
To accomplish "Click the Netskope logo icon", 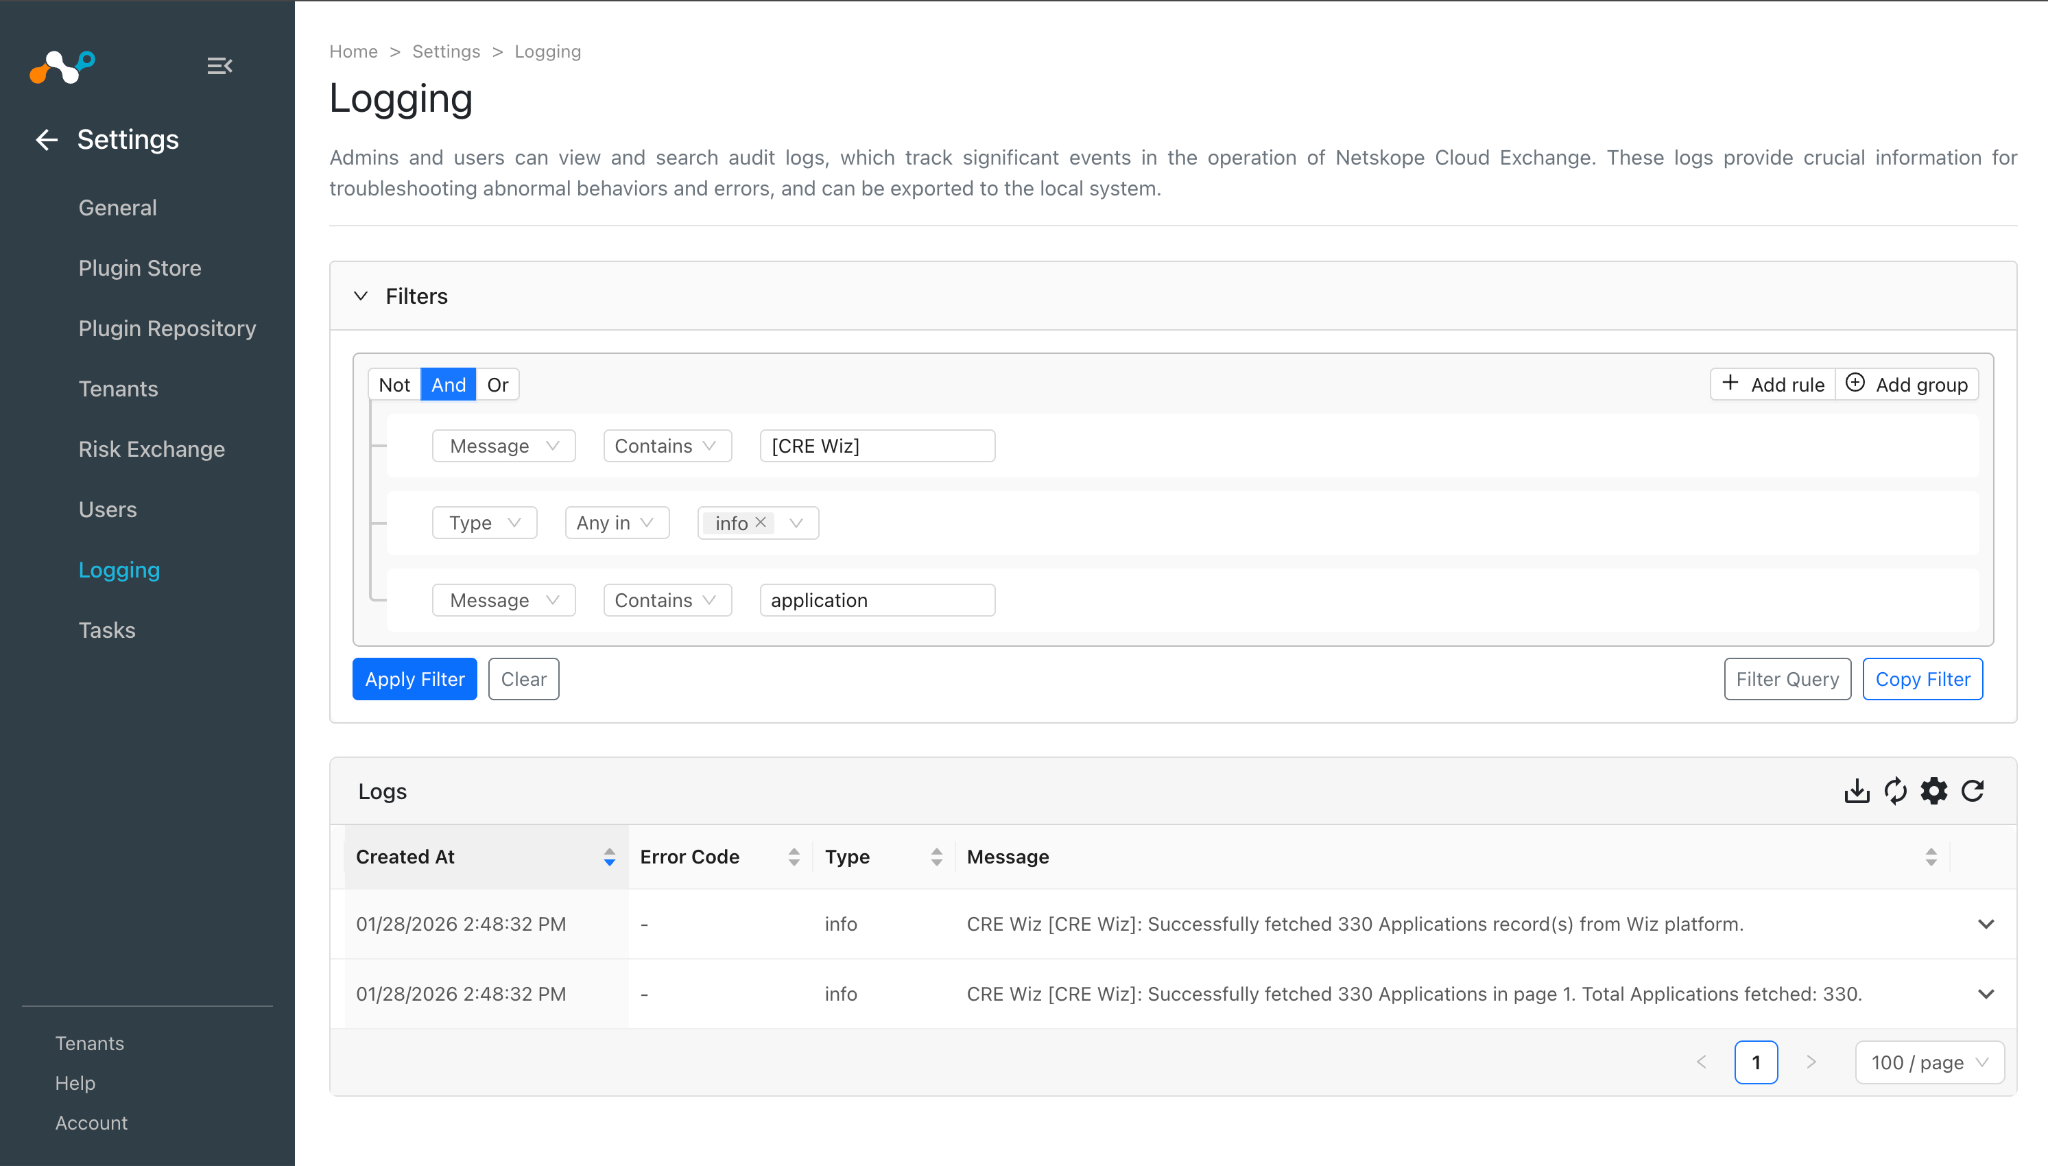I will coord(62,67).
